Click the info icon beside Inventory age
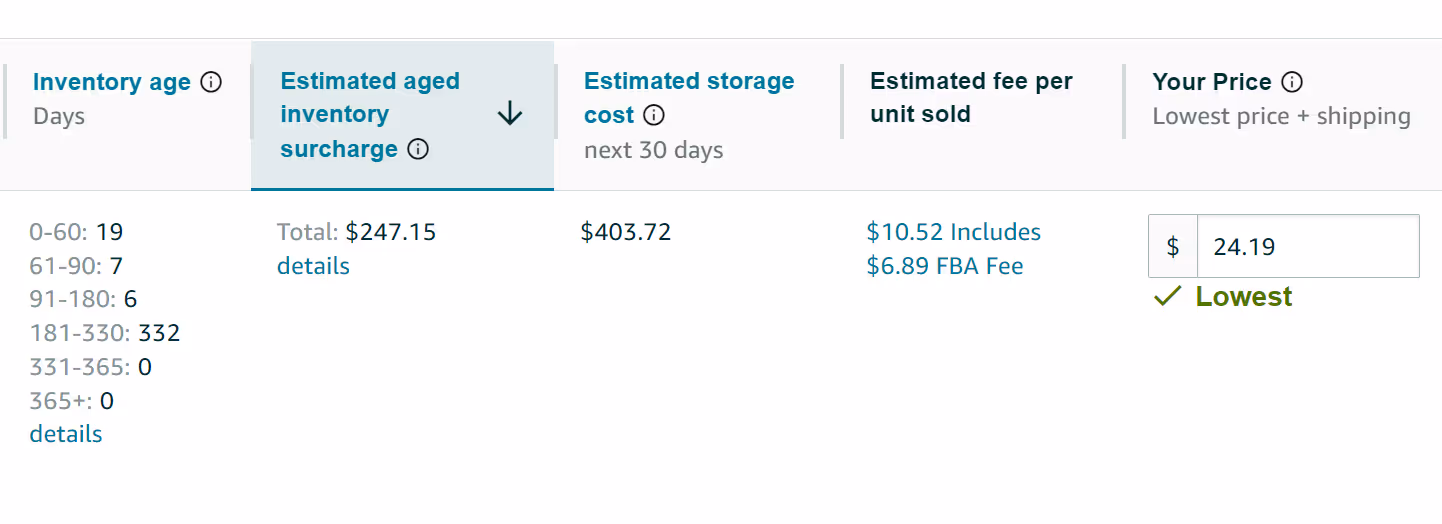Screen dimensions: 1442x524 211,82
